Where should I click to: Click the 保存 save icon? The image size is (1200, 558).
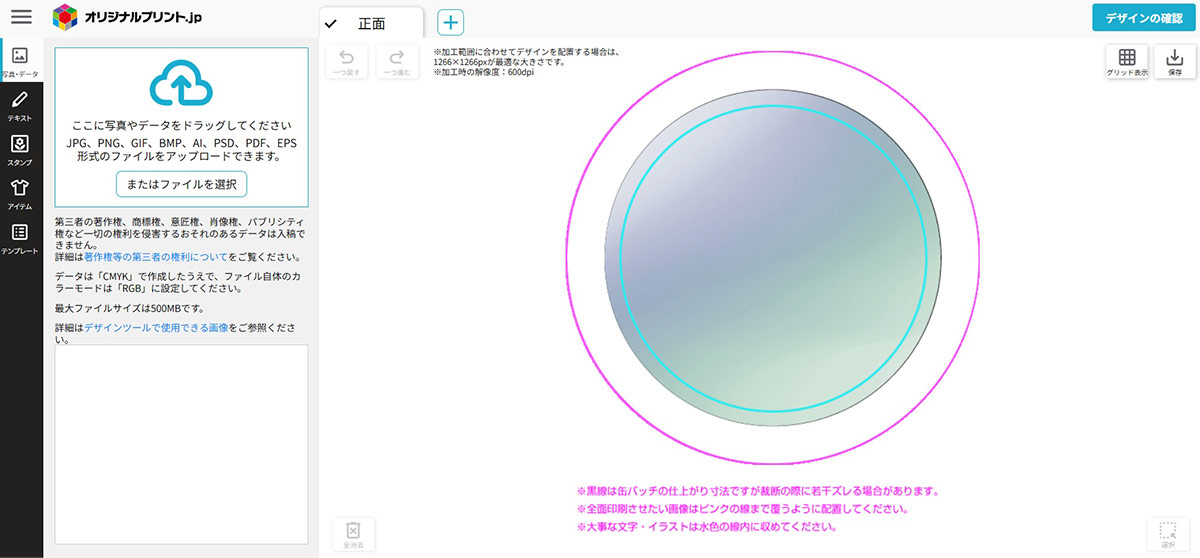pyautogui.click(x=1175, y=63)
